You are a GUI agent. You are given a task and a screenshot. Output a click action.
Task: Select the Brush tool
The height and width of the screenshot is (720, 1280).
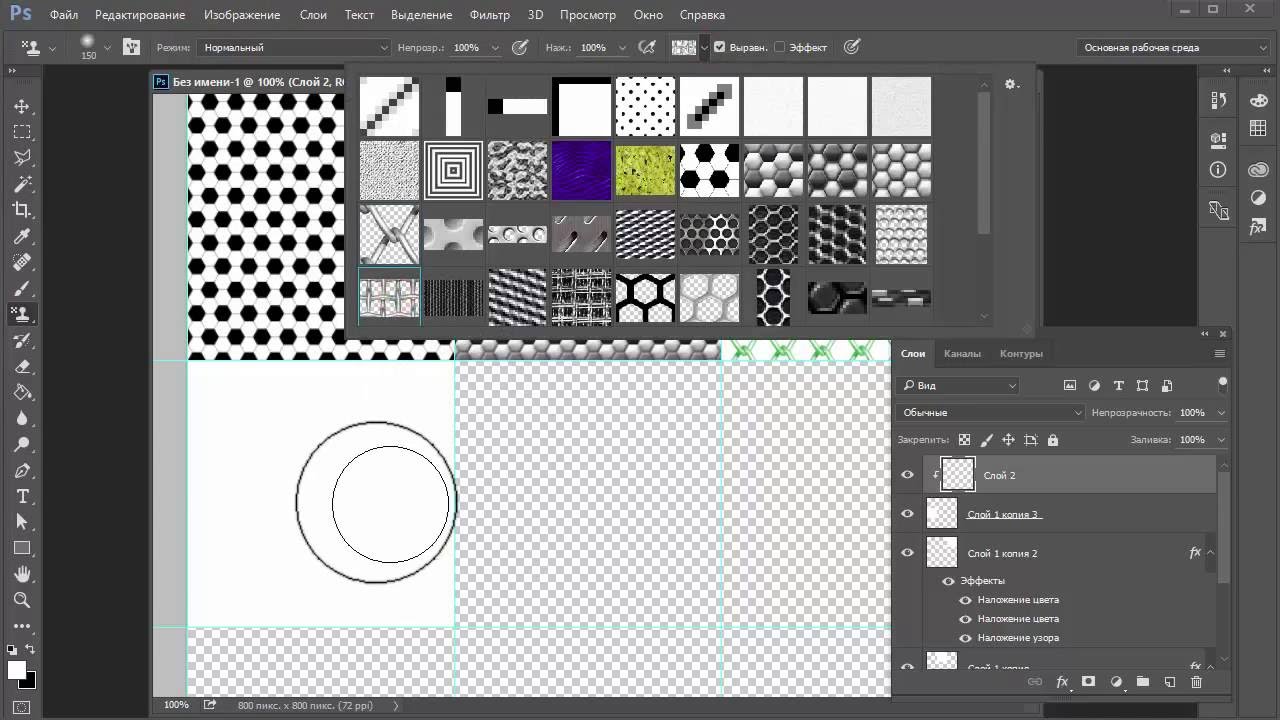[x=22, y=288]
